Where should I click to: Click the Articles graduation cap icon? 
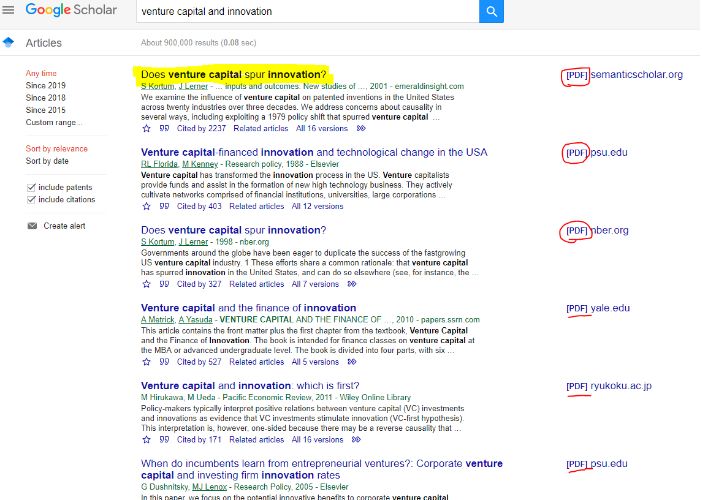point(8,42)
